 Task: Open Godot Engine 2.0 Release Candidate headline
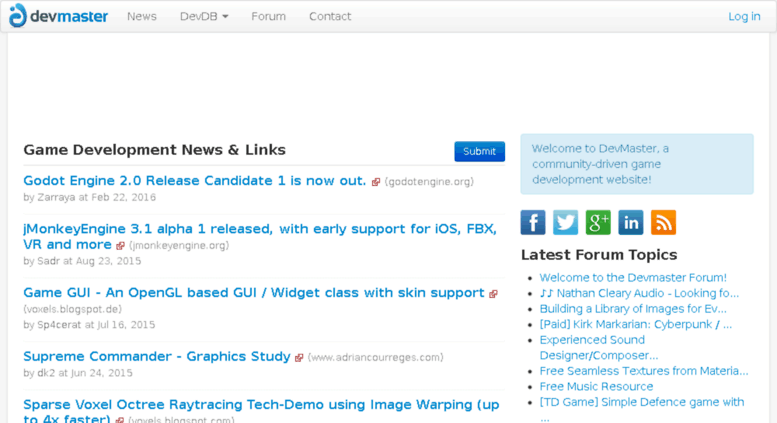point(195,181)
